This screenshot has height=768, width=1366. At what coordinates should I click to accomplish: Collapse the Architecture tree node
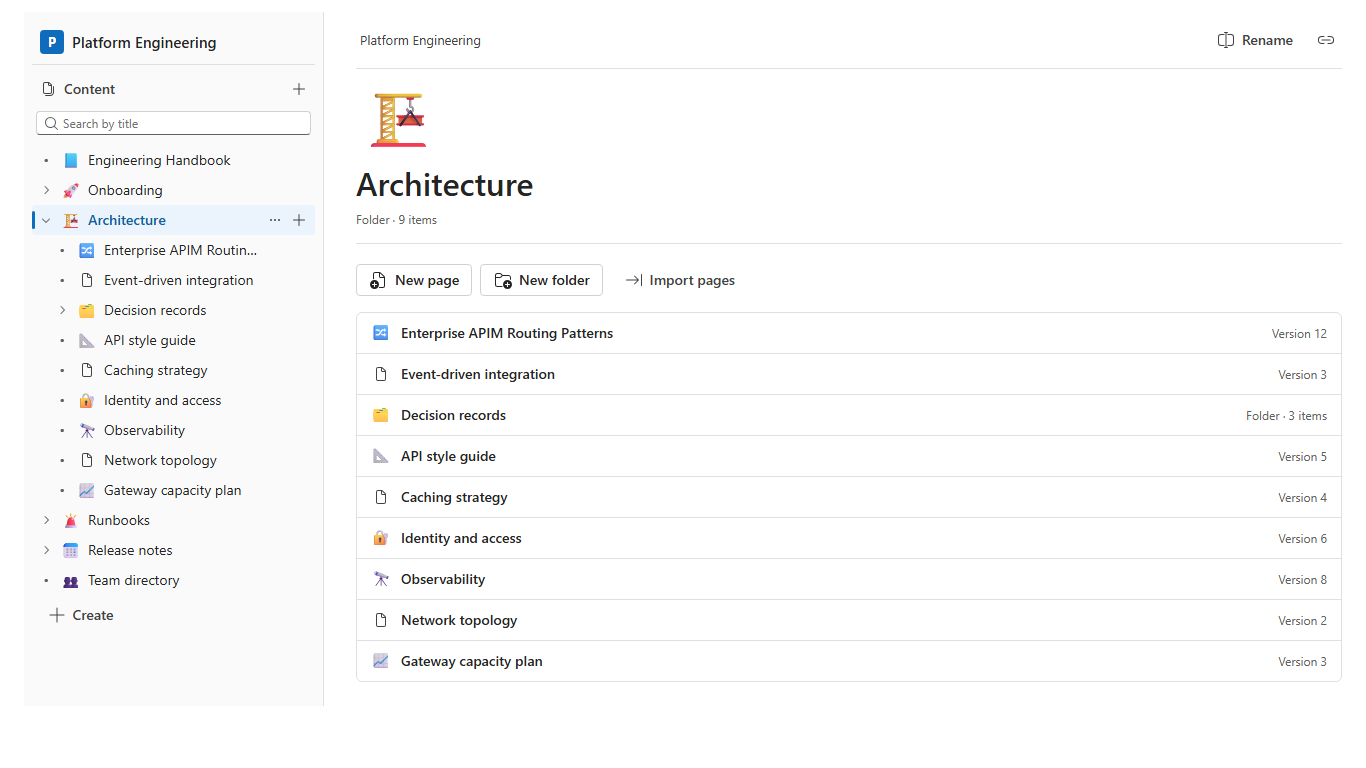point(46,220)
